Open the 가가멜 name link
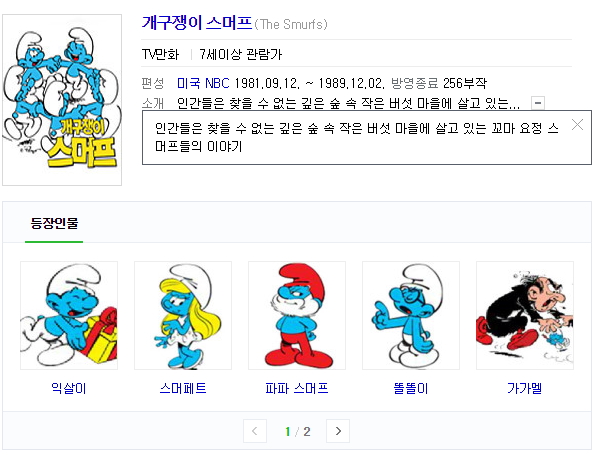 pyautogui.click(x=525, y=388)
